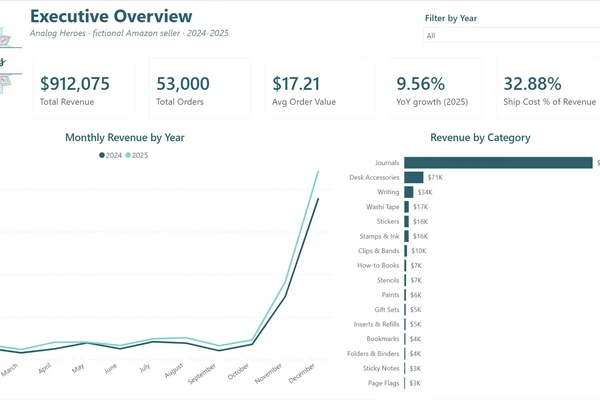This screenshot has width=600, height=400.
Task: Click the Clips & Bands category label
Action: (378, 251)
